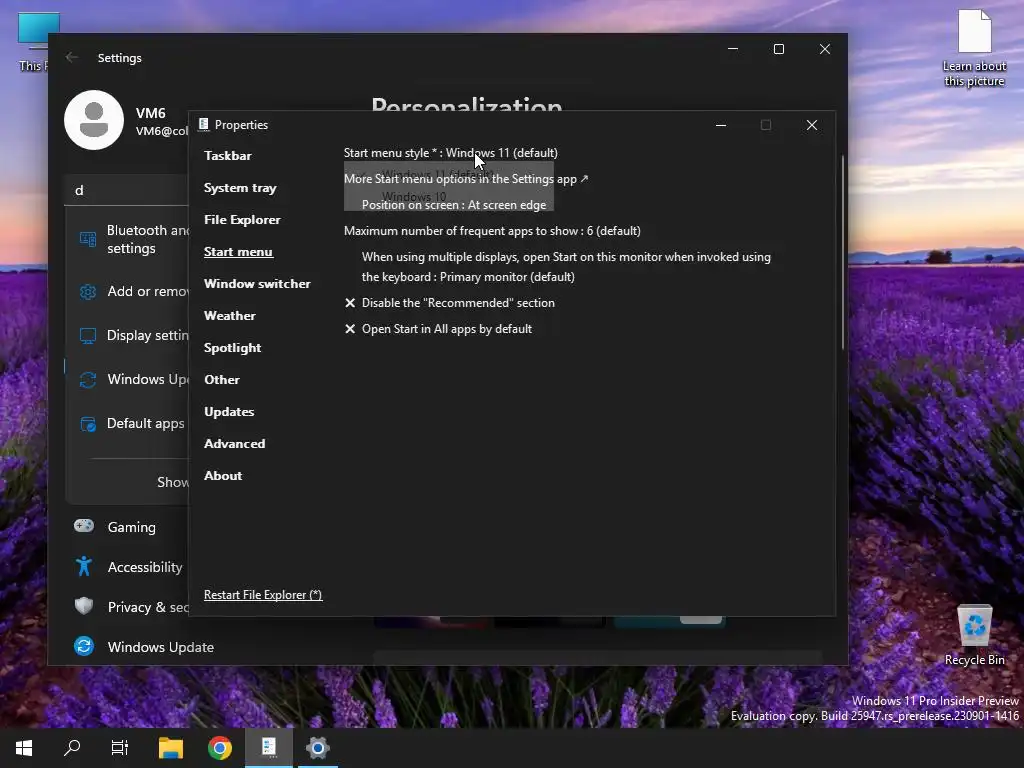Open Windows Update in Settings sidebar
This screenshot has width=1024, height=768.
144,647
